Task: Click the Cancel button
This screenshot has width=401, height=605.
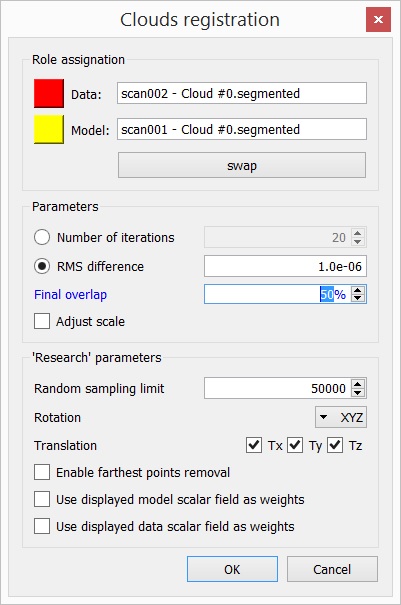Action: [x=332, y=569]
